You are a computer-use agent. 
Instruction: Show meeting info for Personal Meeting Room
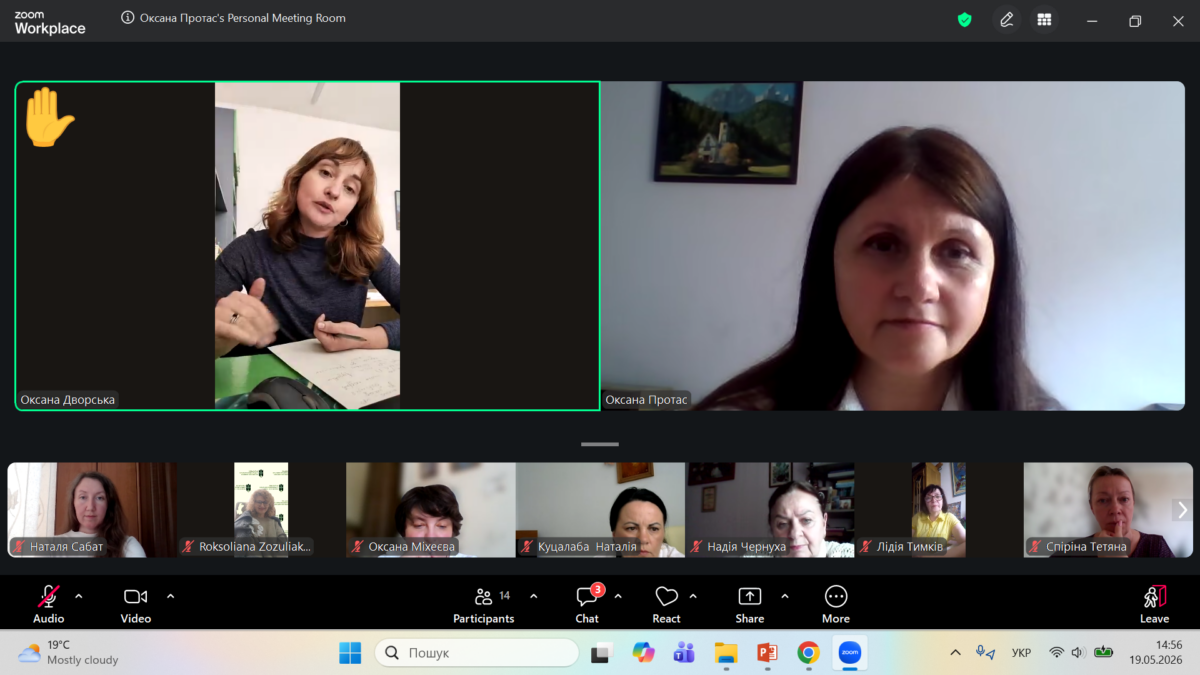click(x=127, y=18)
